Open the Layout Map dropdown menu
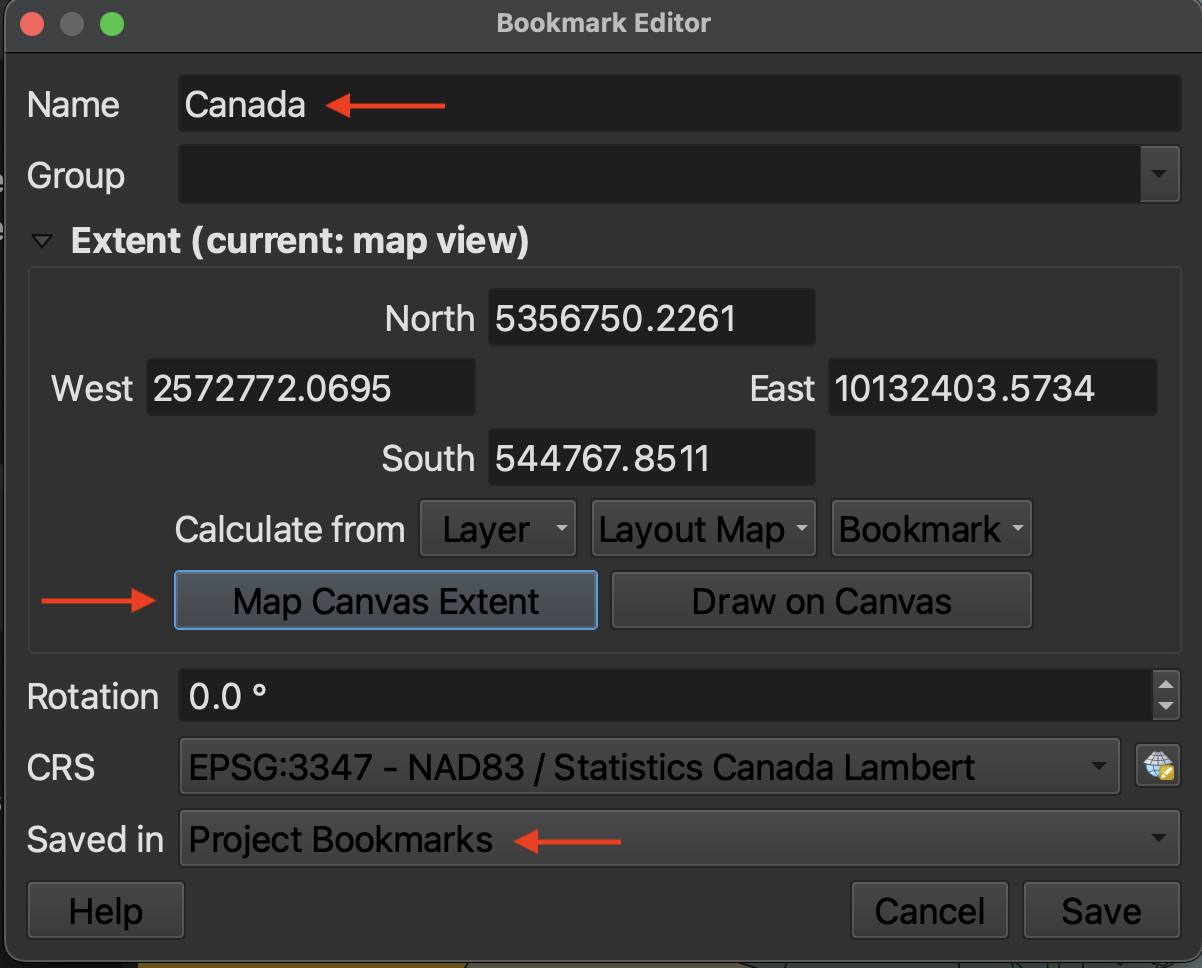This screenshot has height=968, width=1202. click(x=704, y=530)
